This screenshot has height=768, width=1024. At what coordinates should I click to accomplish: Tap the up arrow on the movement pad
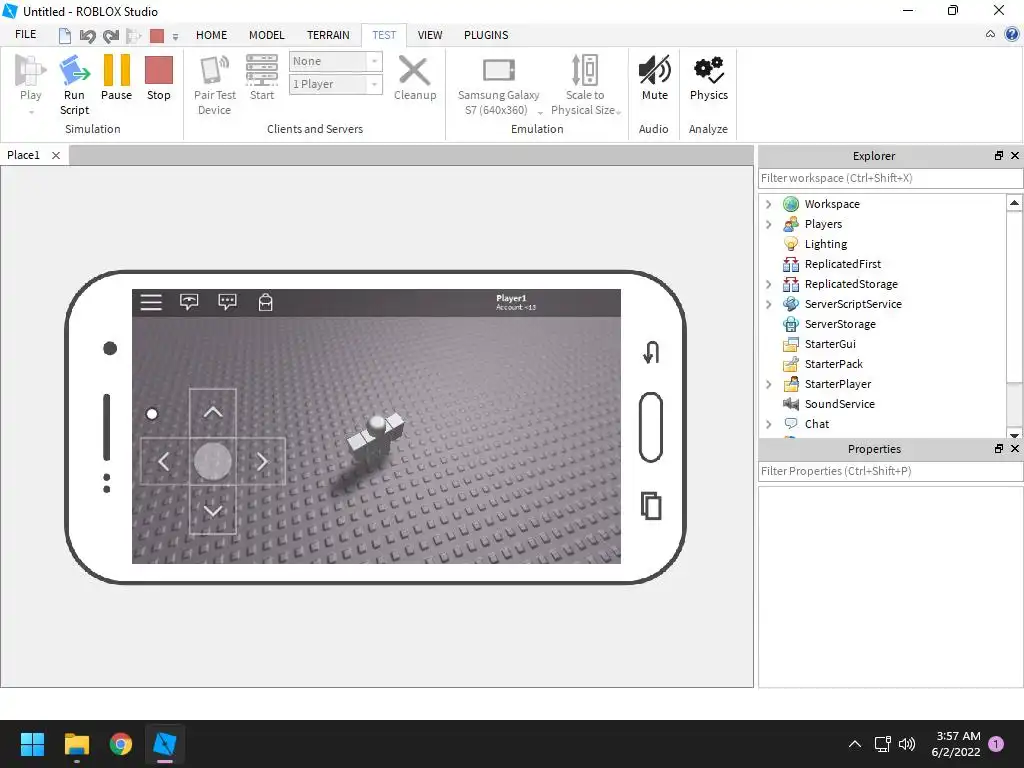coord(213,412)
